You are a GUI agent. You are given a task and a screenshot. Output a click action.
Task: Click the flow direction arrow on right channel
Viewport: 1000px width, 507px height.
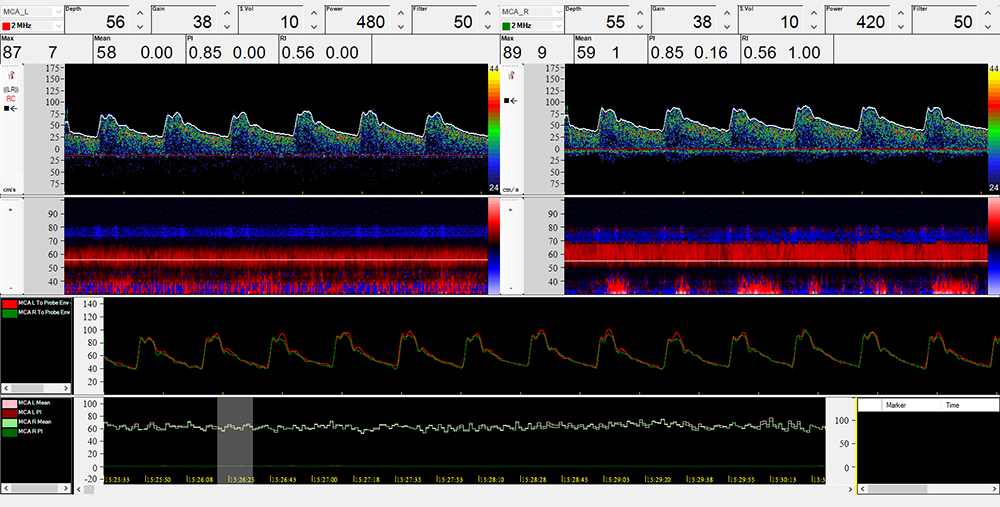pos(512,101)
